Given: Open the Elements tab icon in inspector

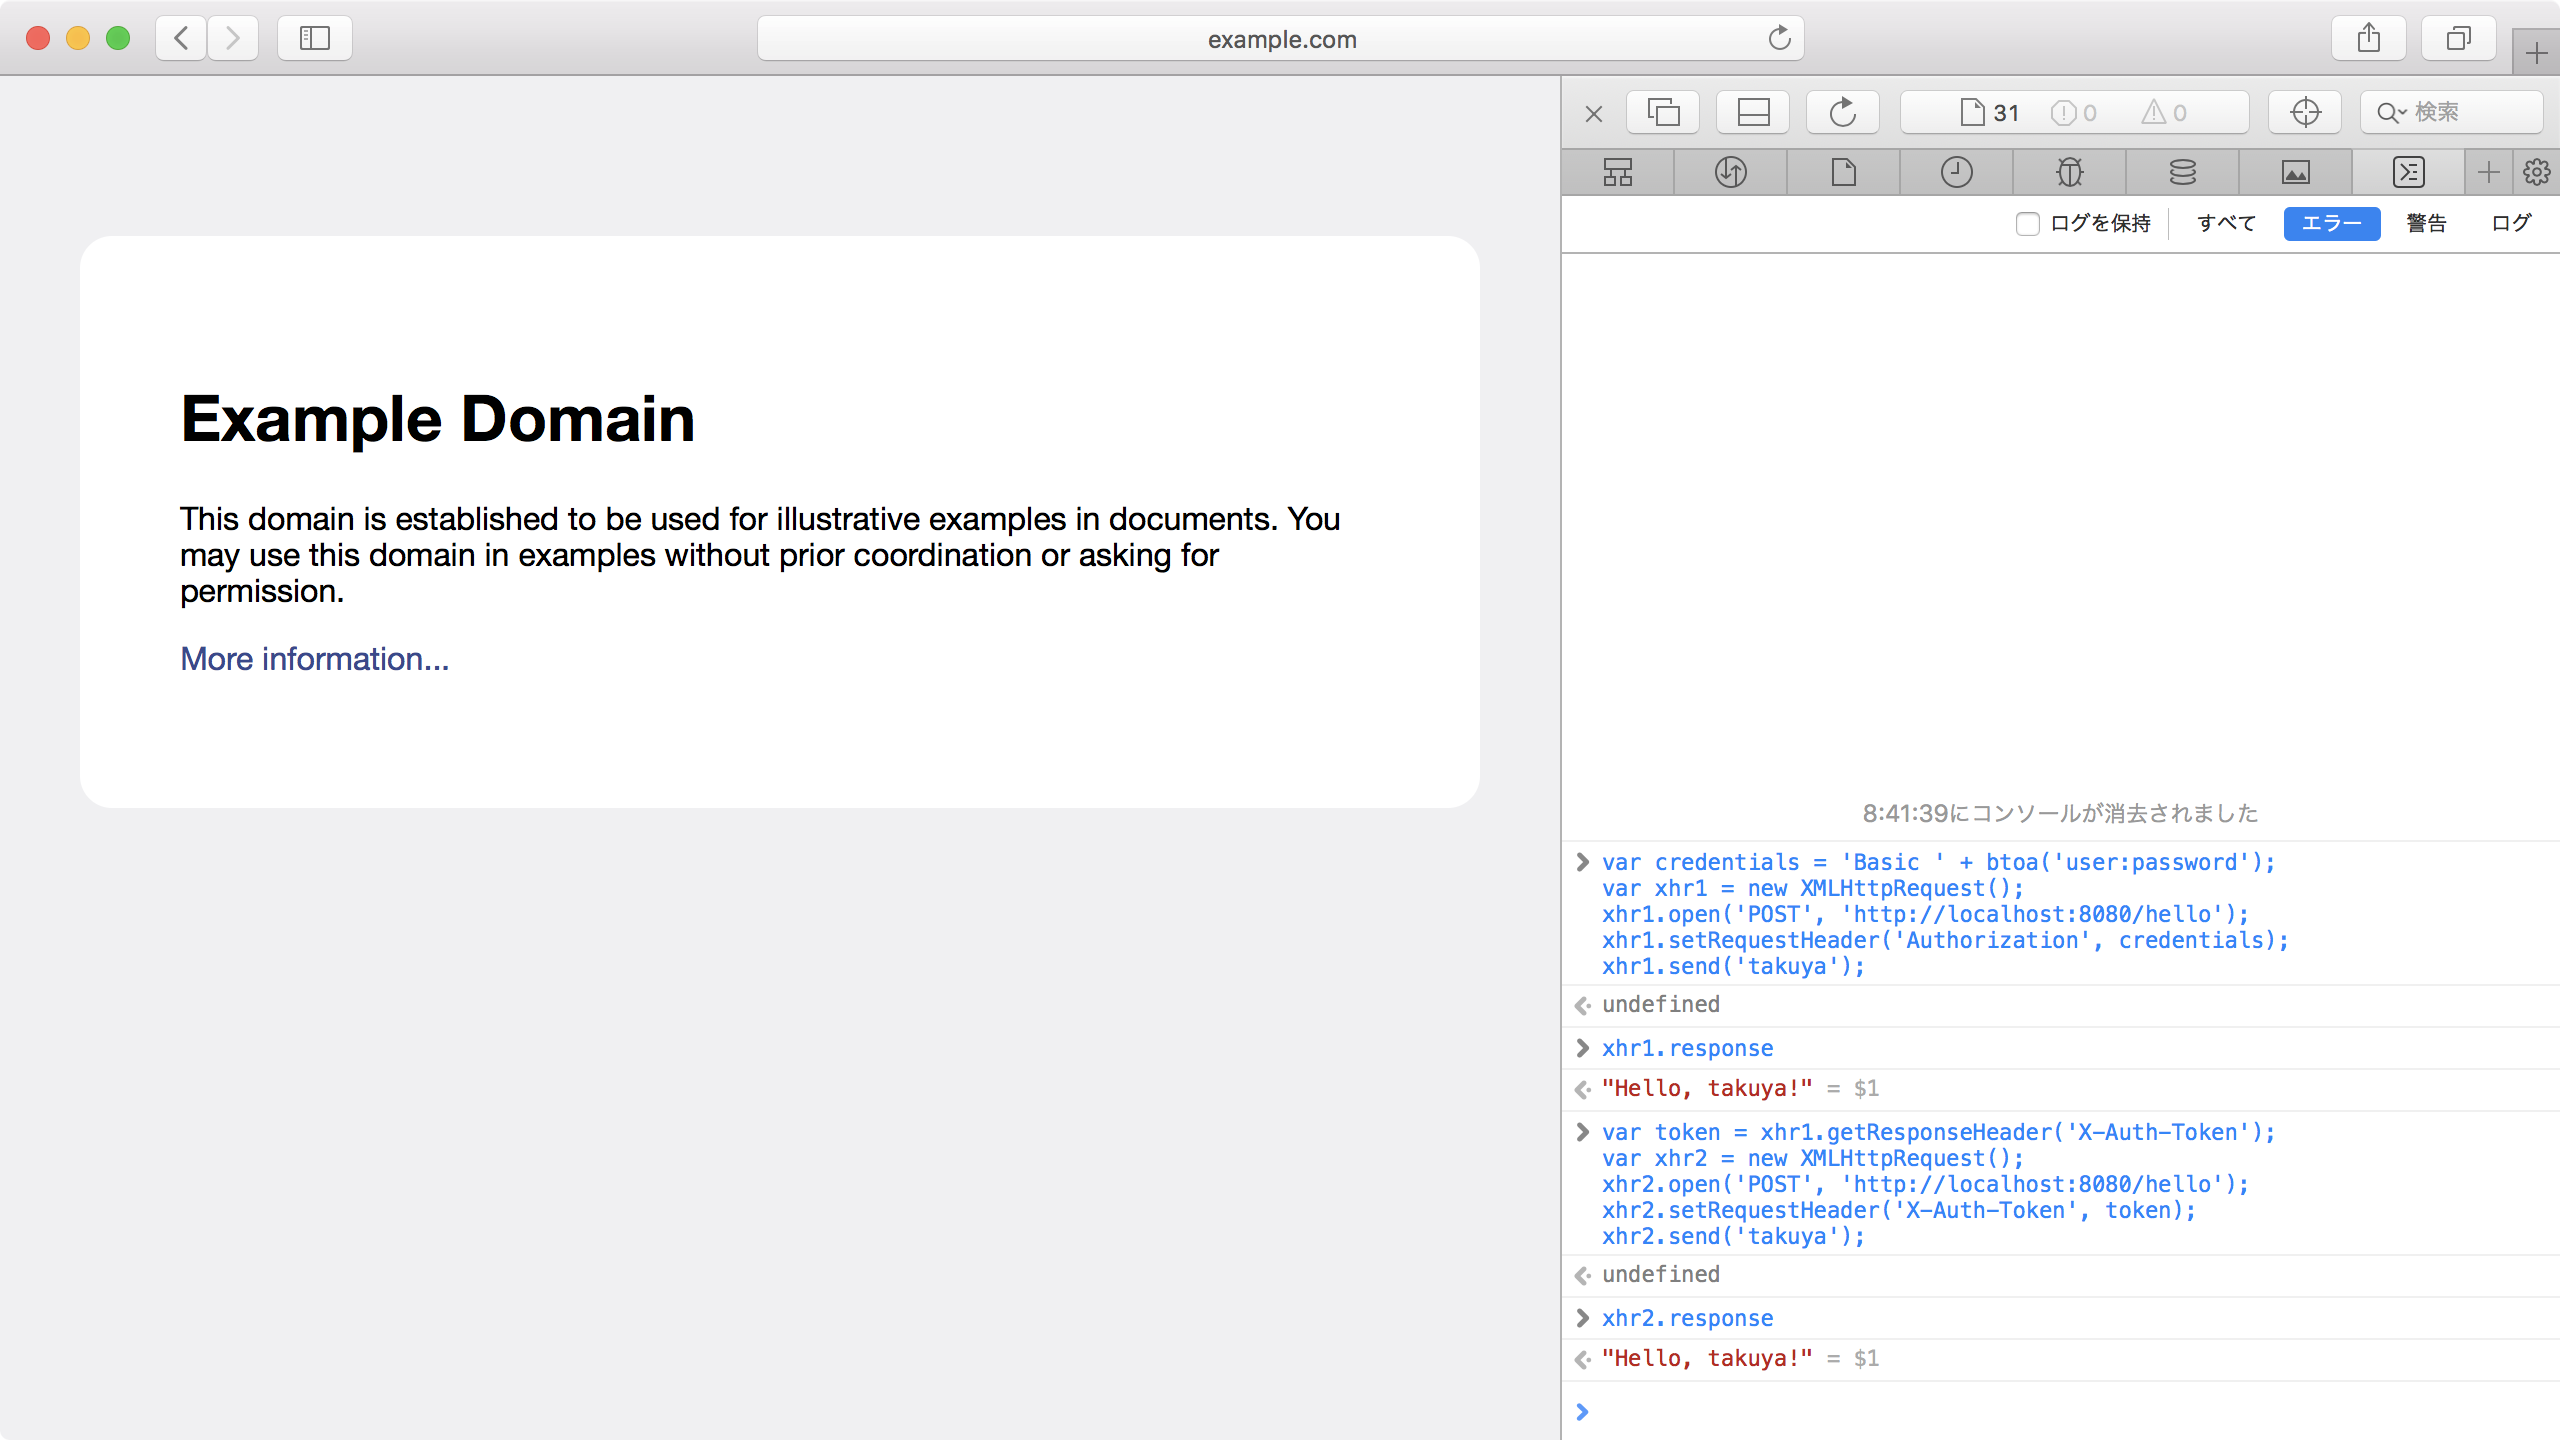Looking at the screenshot, I should 1617,172.
